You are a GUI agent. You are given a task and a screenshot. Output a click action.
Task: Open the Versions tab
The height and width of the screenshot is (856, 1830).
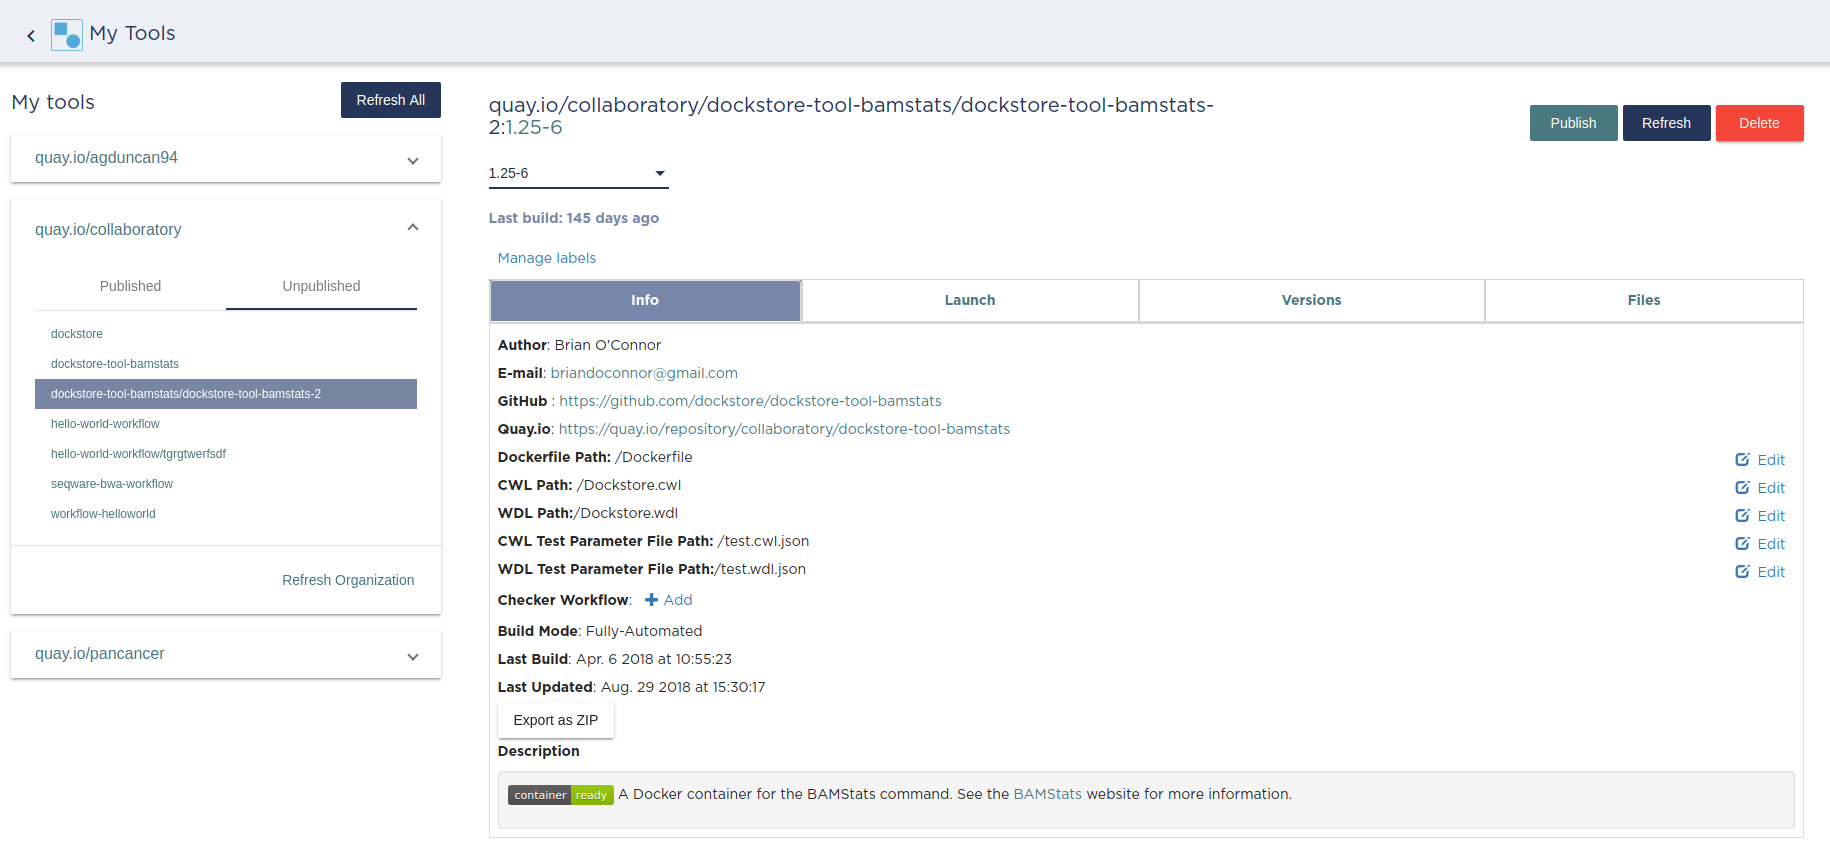[x=1310, y=300]
